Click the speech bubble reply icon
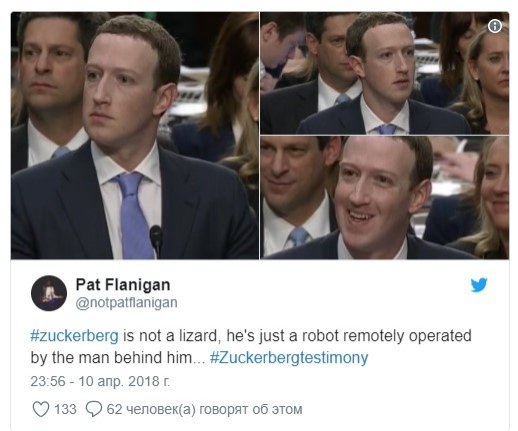518x431 pixels. point(94,409)
